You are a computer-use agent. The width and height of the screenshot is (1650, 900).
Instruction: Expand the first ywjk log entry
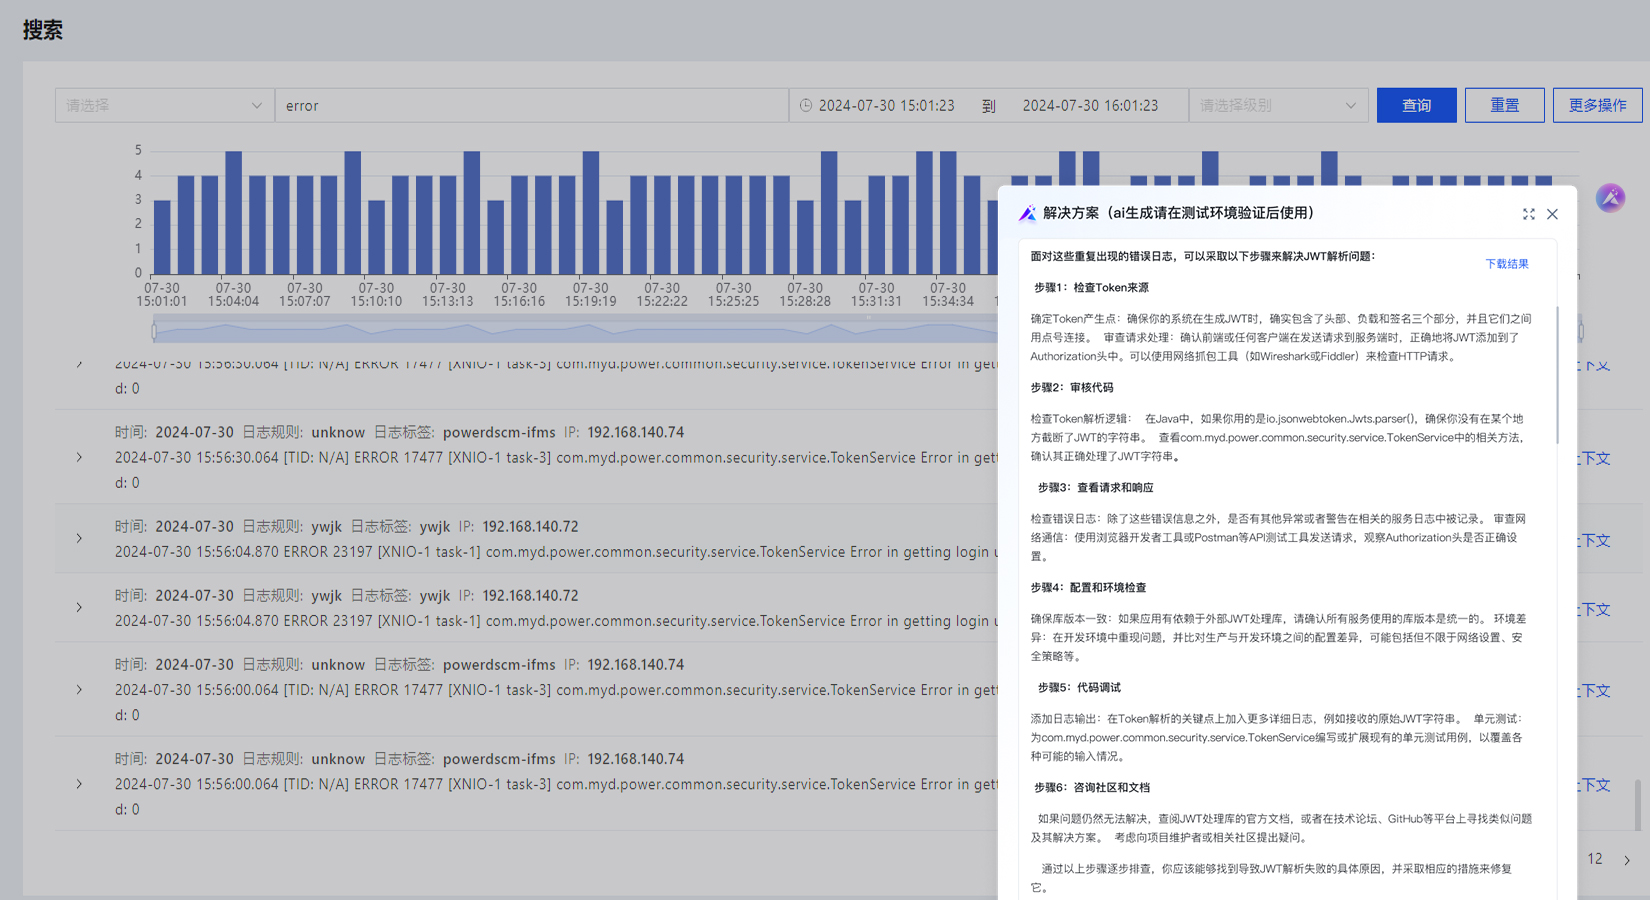tap(79, 539)
